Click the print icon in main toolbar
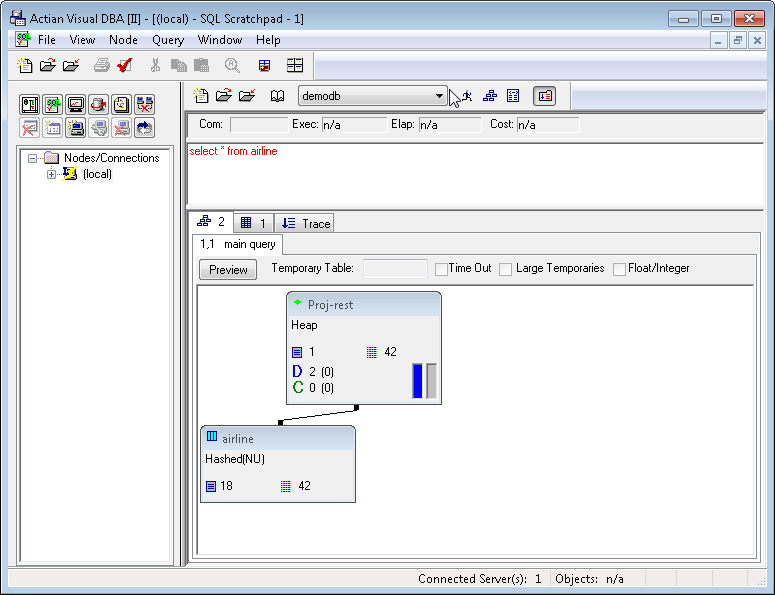This screenshot has width=775, height=595. (101, 66)
